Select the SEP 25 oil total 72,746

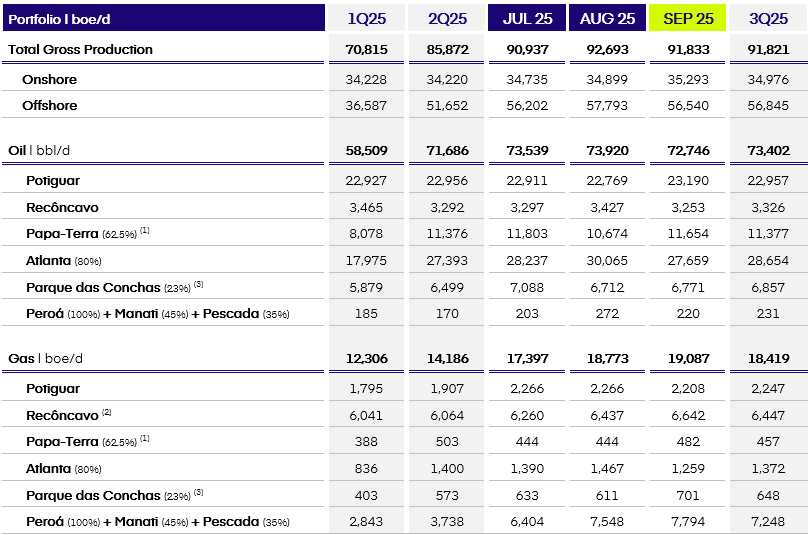[688, 150]
